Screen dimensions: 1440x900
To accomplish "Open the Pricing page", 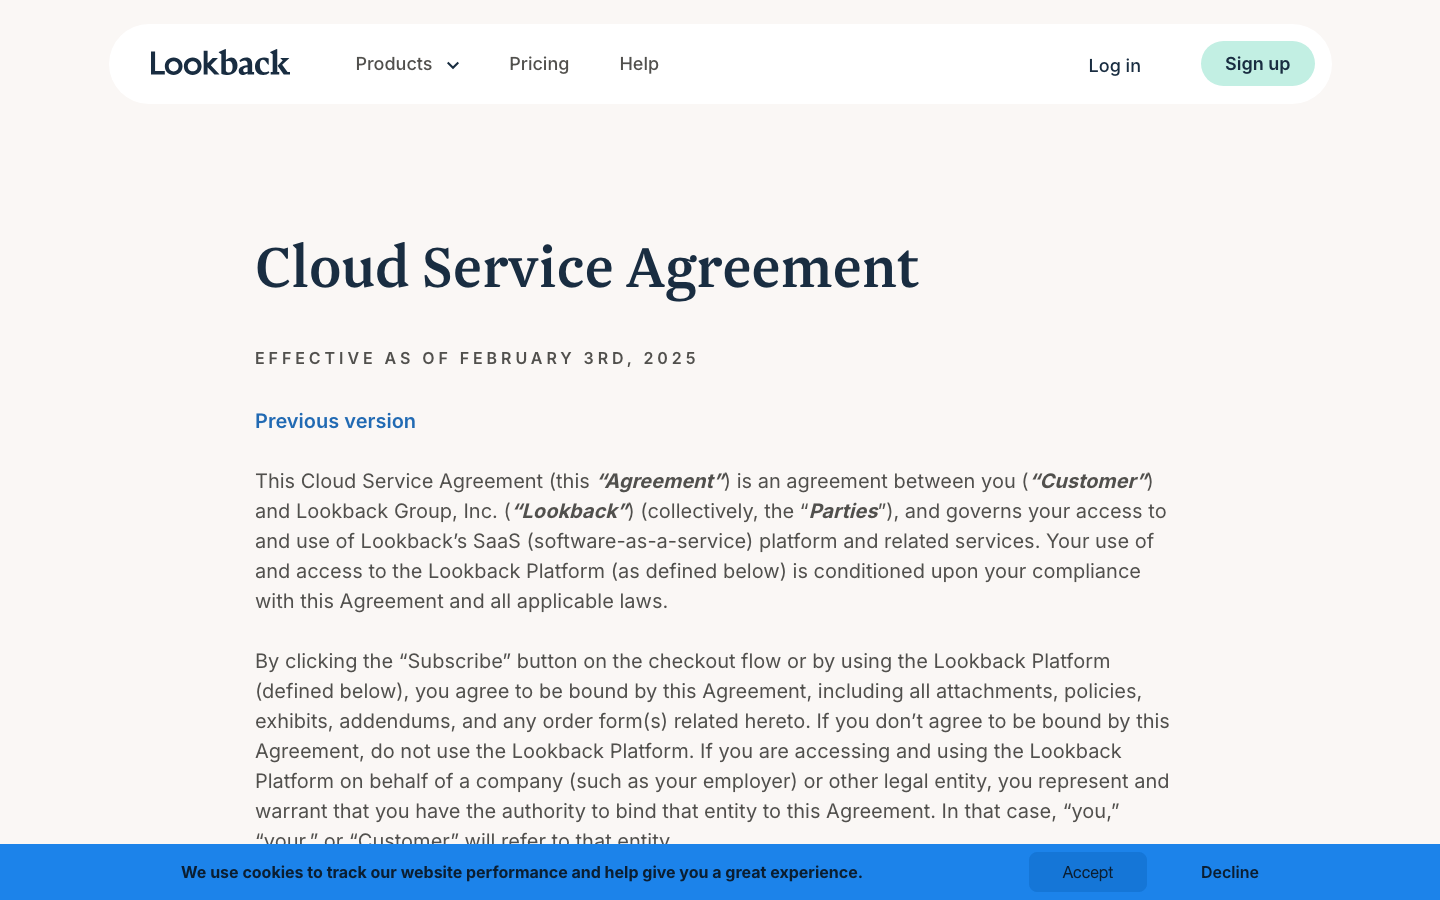I will (x=539, y=64).
